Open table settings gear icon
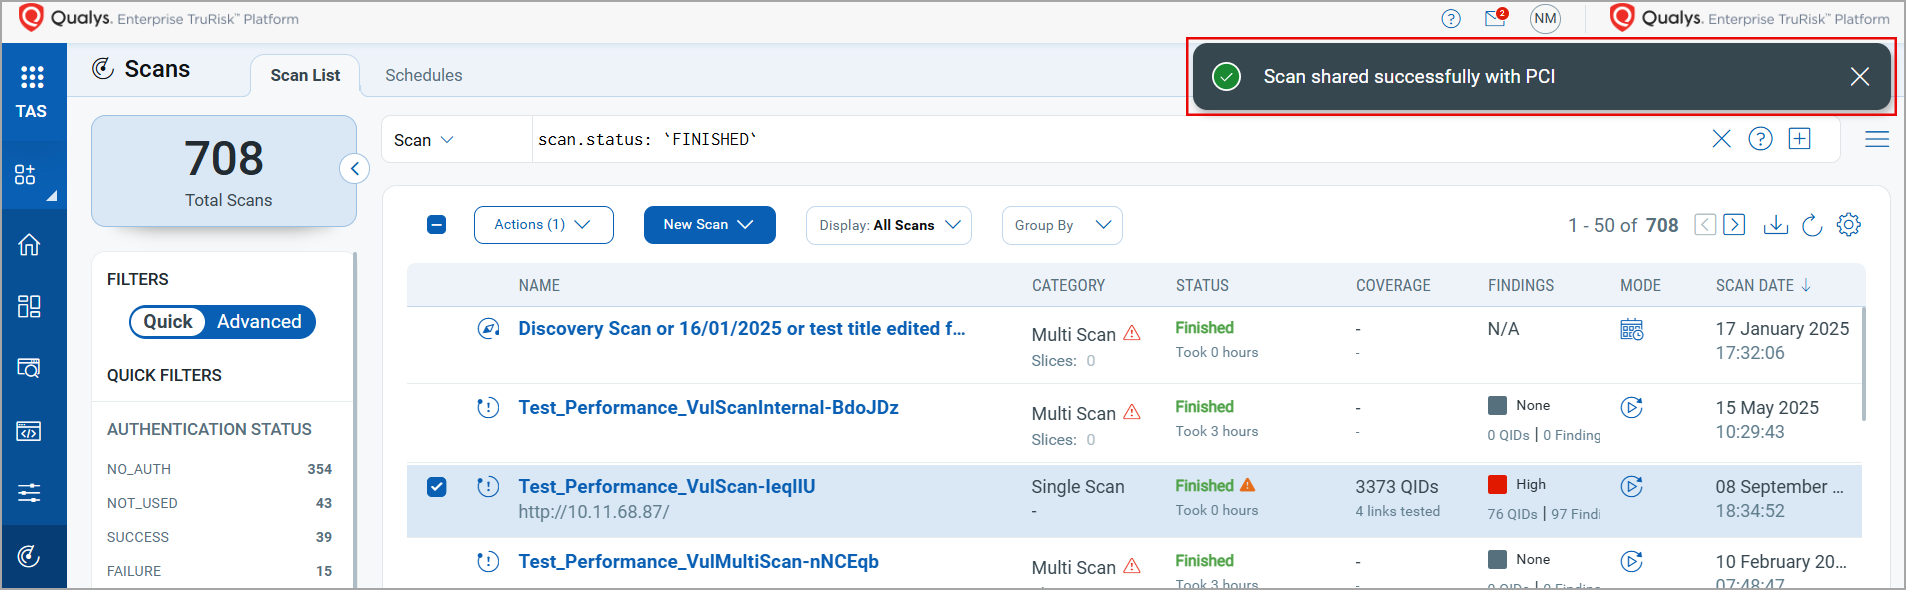 coord(1849,225)
